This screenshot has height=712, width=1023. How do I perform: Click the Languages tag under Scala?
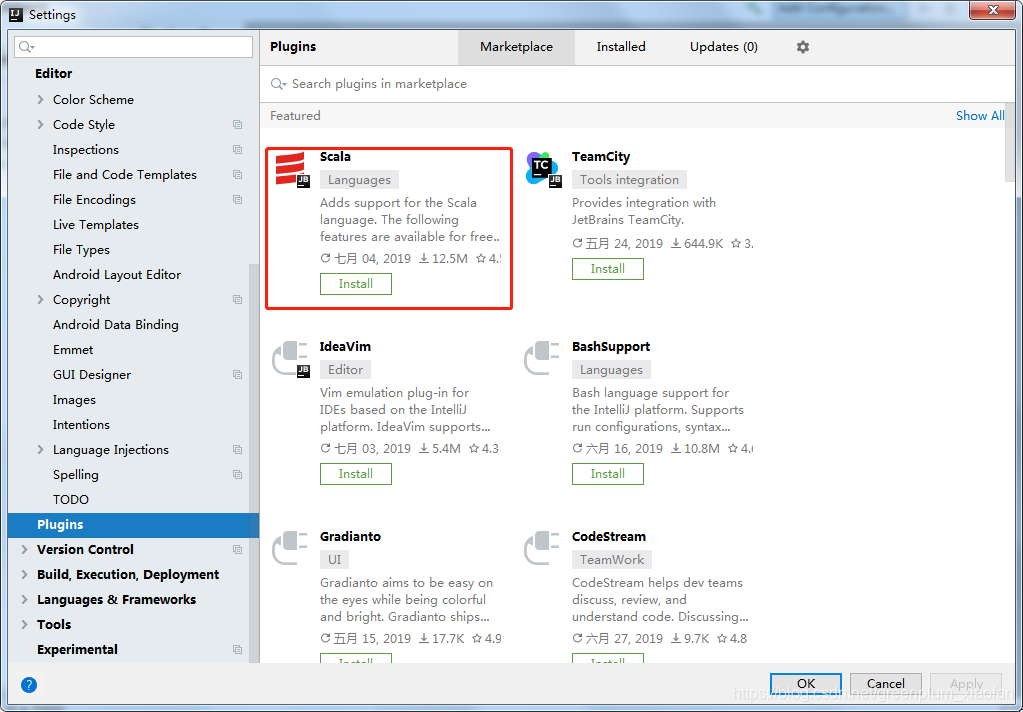coord(359,179)
